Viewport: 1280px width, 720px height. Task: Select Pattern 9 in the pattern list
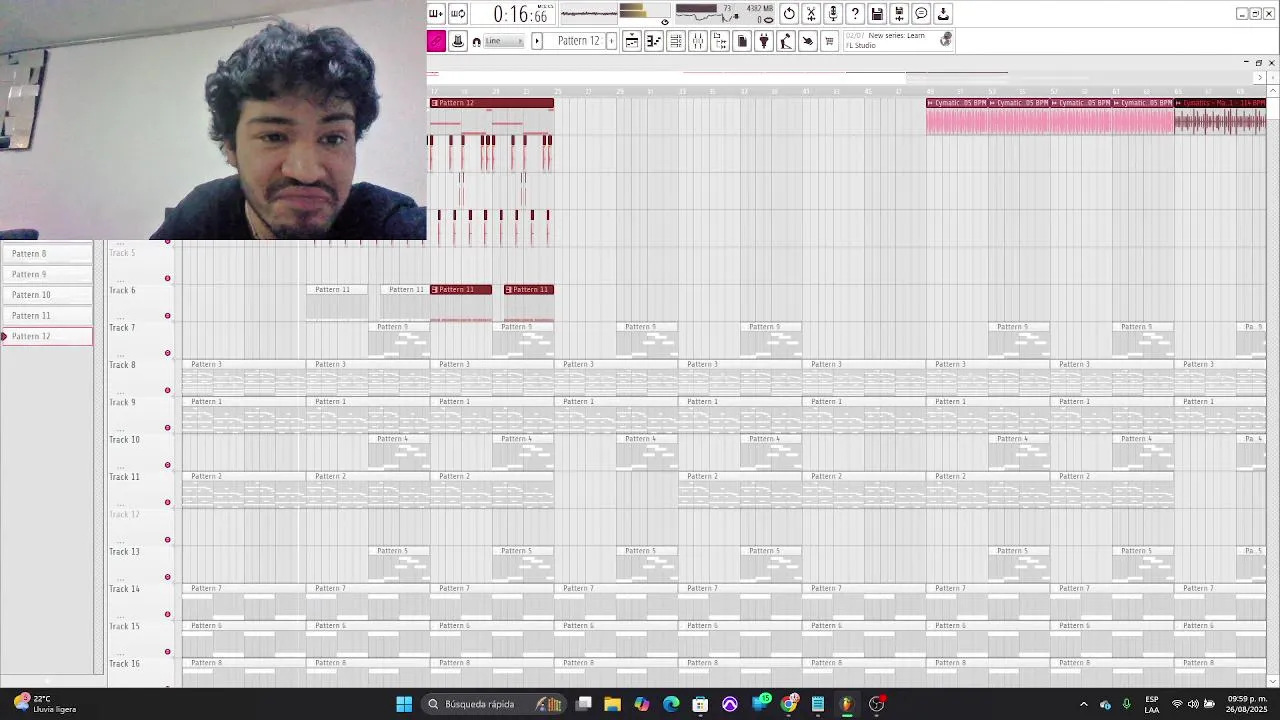[48, 274]
